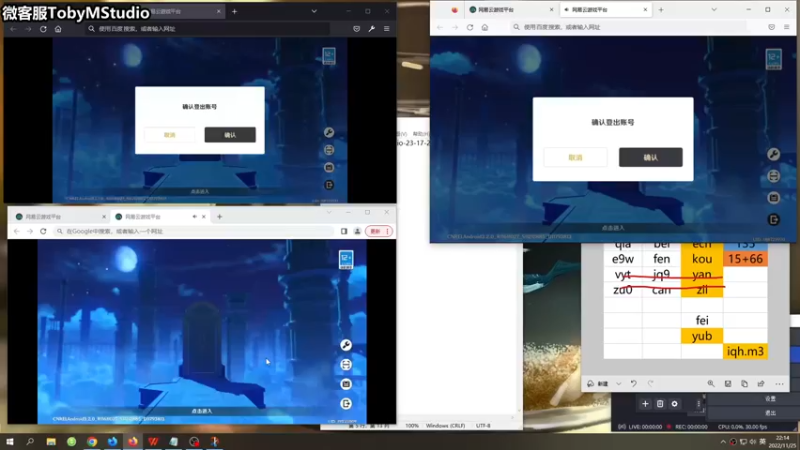
Task: Click the wrench toolbar icon in dark Firefox
Action: 371,29
